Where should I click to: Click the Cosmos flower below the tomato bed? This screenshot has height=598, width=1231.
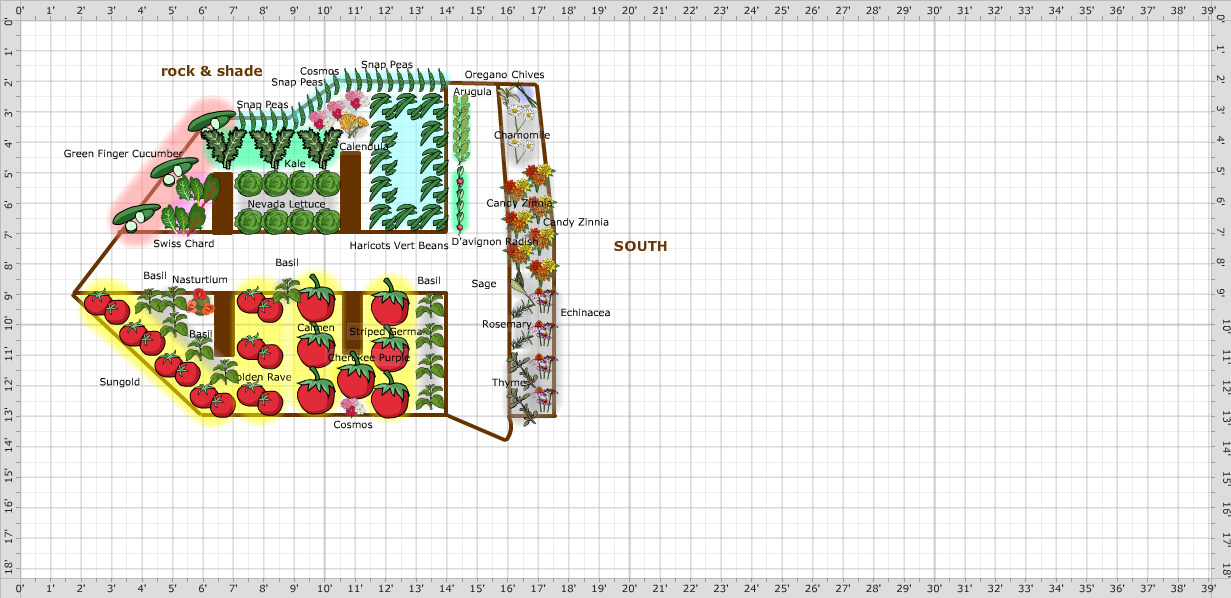(352, 405)
